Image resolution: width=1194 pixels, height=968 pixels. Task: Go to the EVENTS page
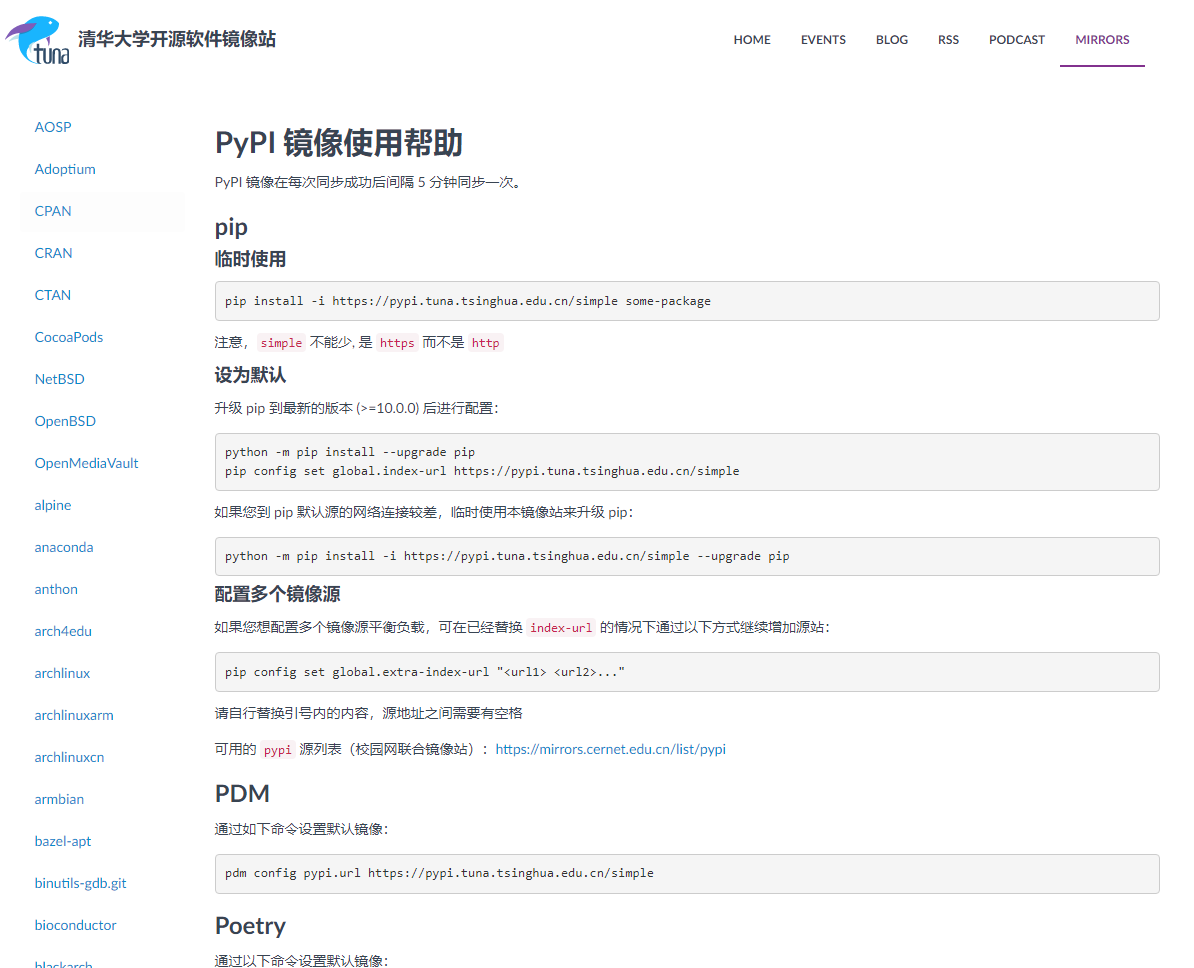[x=823, y=40]
